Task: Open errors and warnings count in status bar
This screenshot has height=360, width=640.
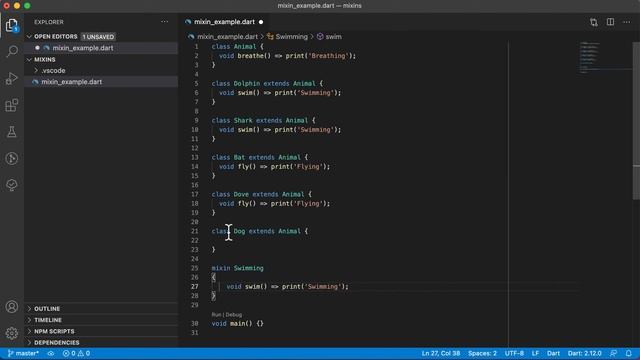Action: click(x=76, y=353)
